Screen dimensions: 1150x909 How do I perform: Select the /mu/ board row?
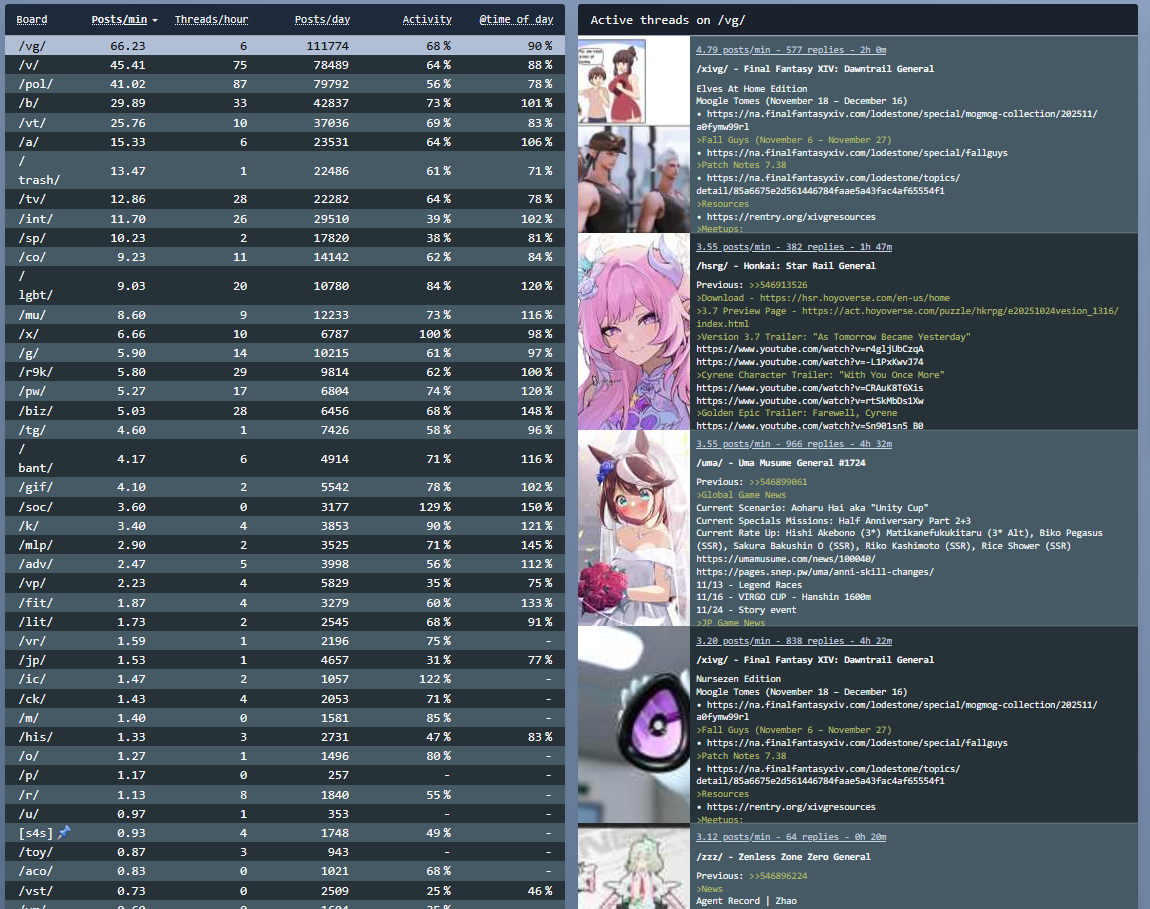285,315
